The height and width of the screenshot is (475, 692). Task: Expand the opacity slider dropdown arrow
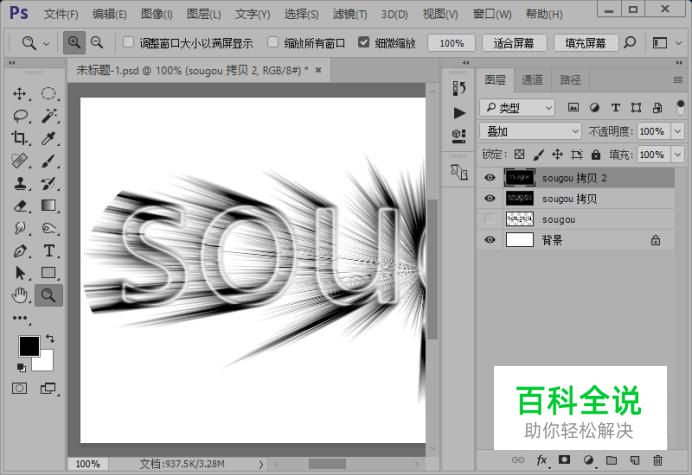point(677,131)
